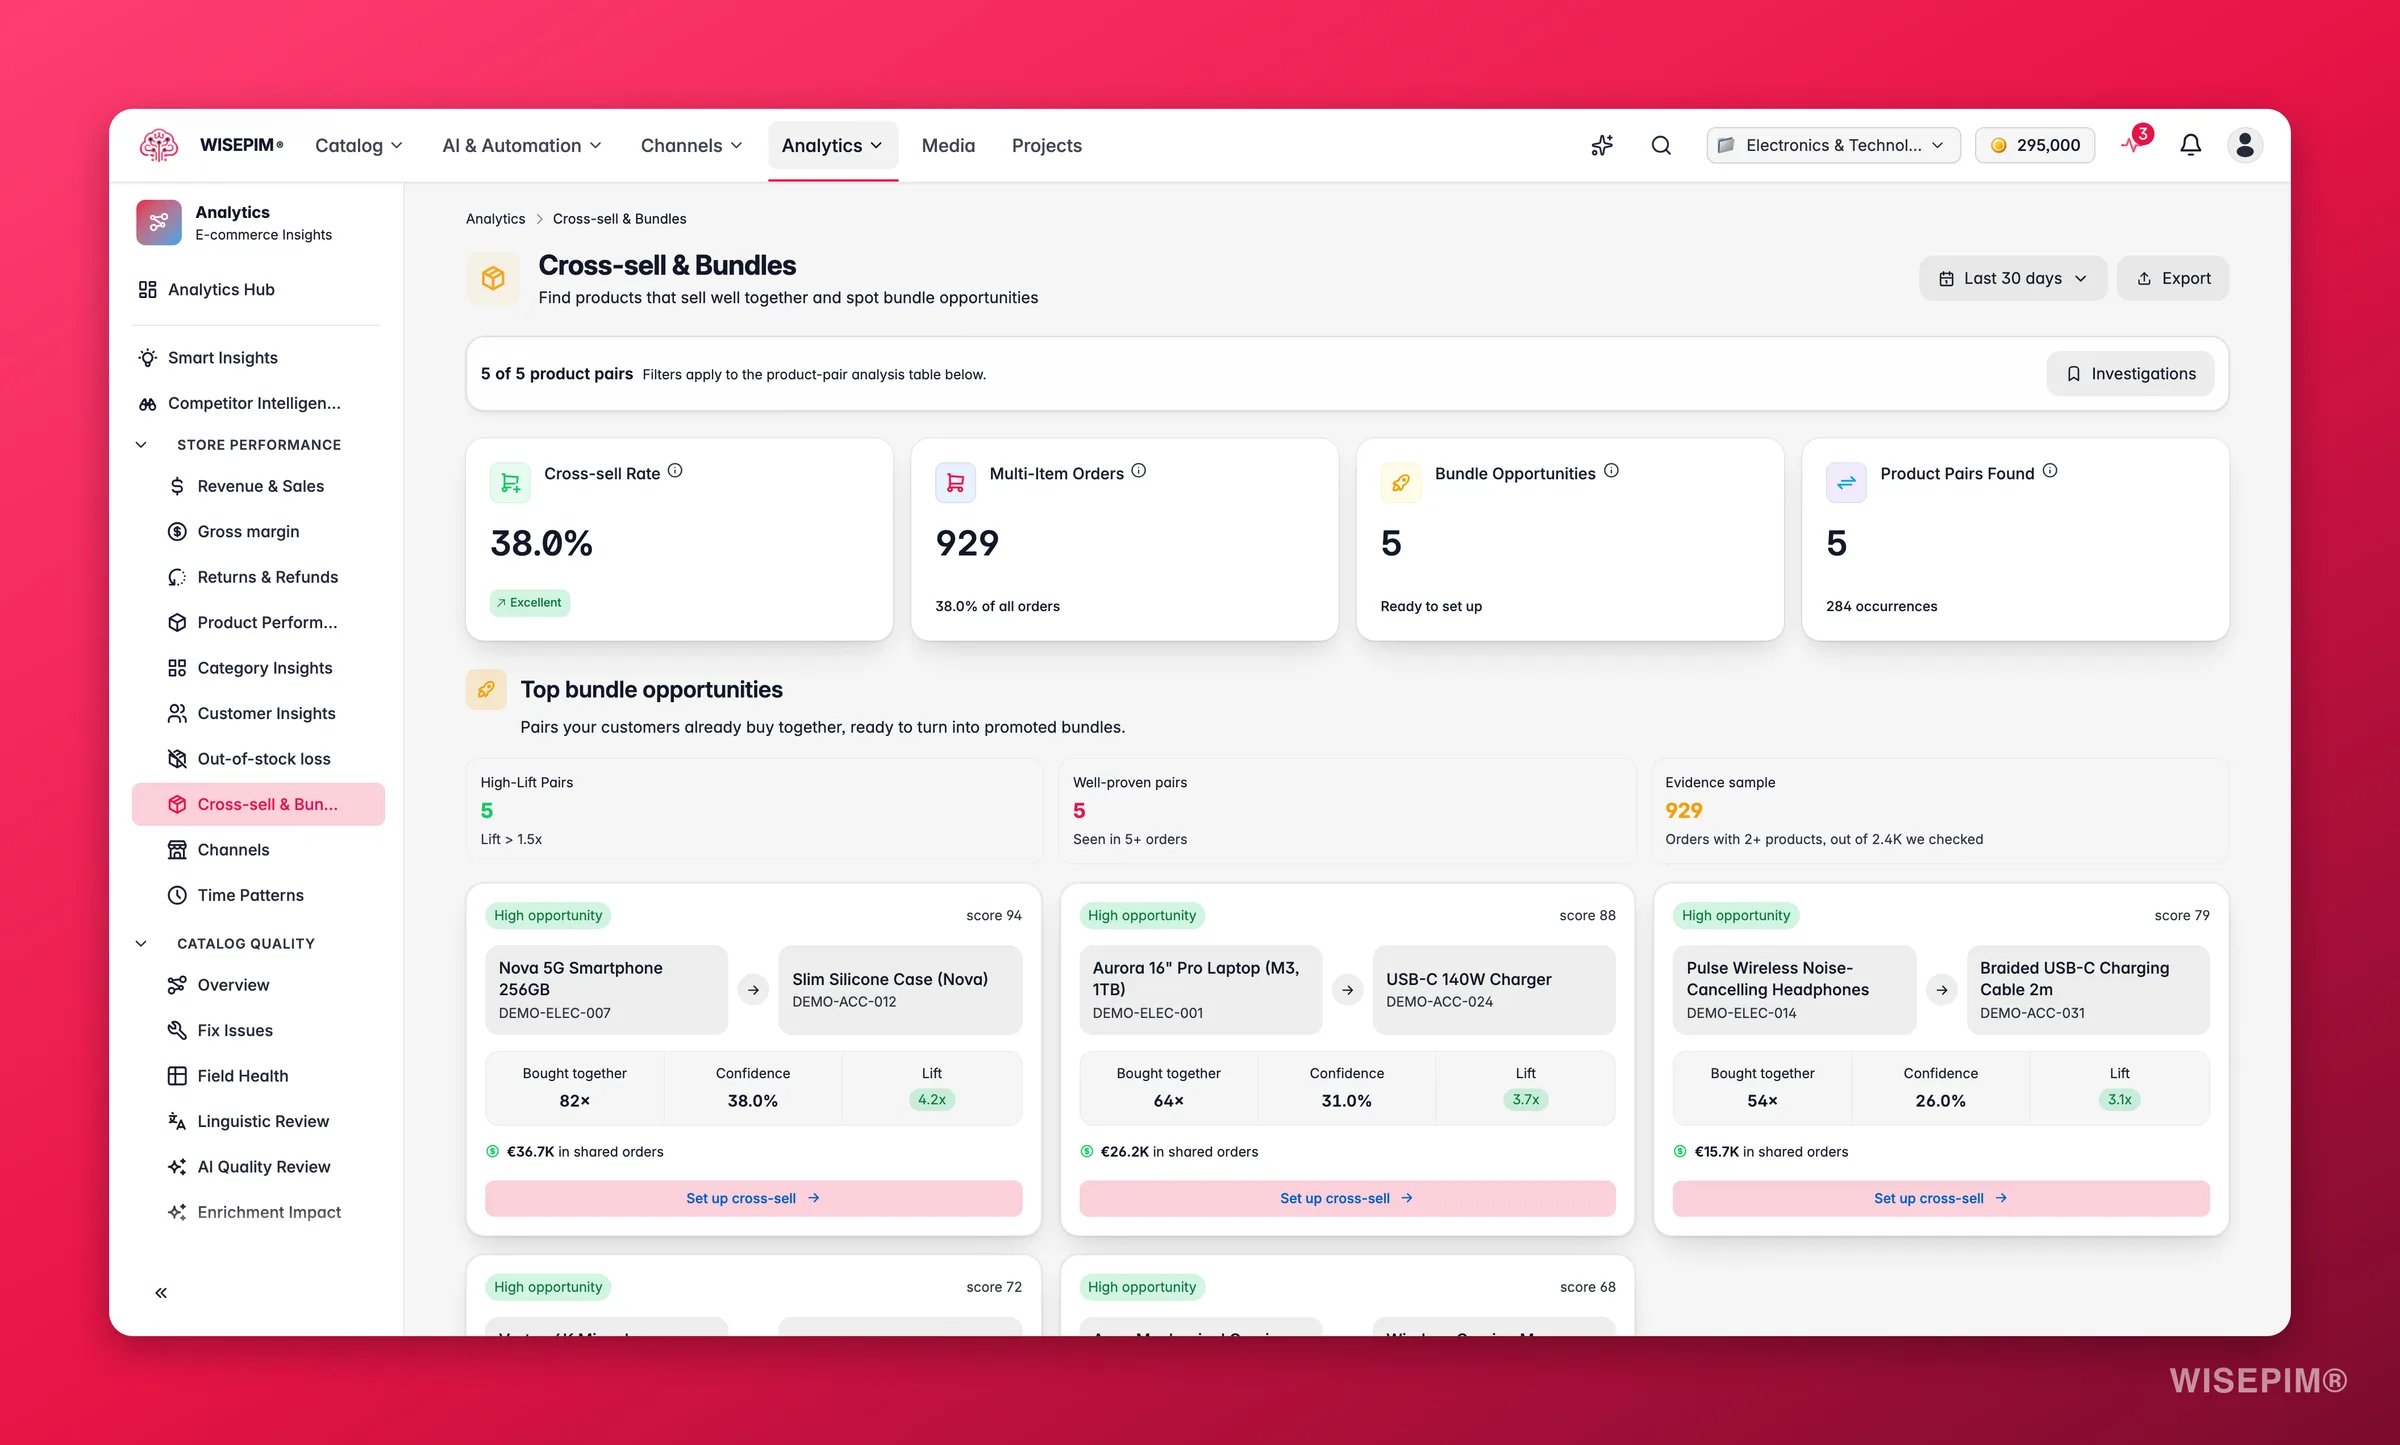Screen dimensions: 2400x1445
Task: Collapse the sidebar with double-chevron icon
Action: [x=161, y=1292]
